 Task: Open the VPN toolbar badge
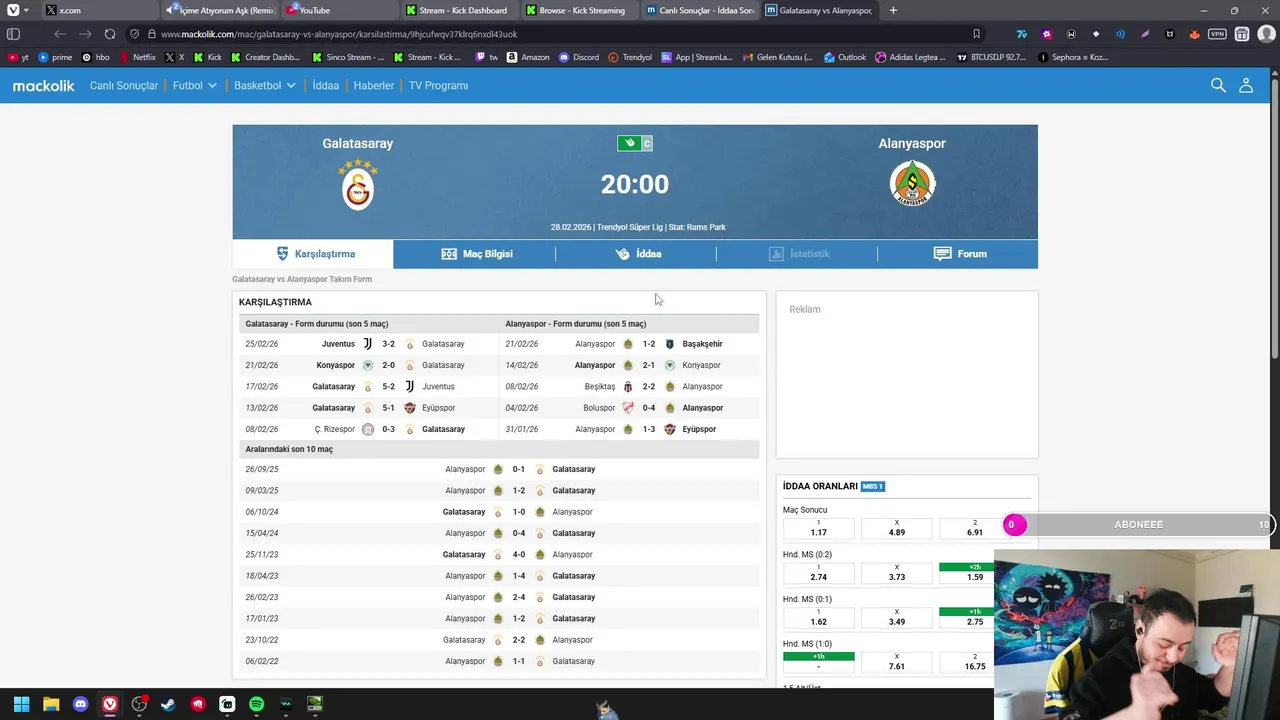coord(1217,34)
